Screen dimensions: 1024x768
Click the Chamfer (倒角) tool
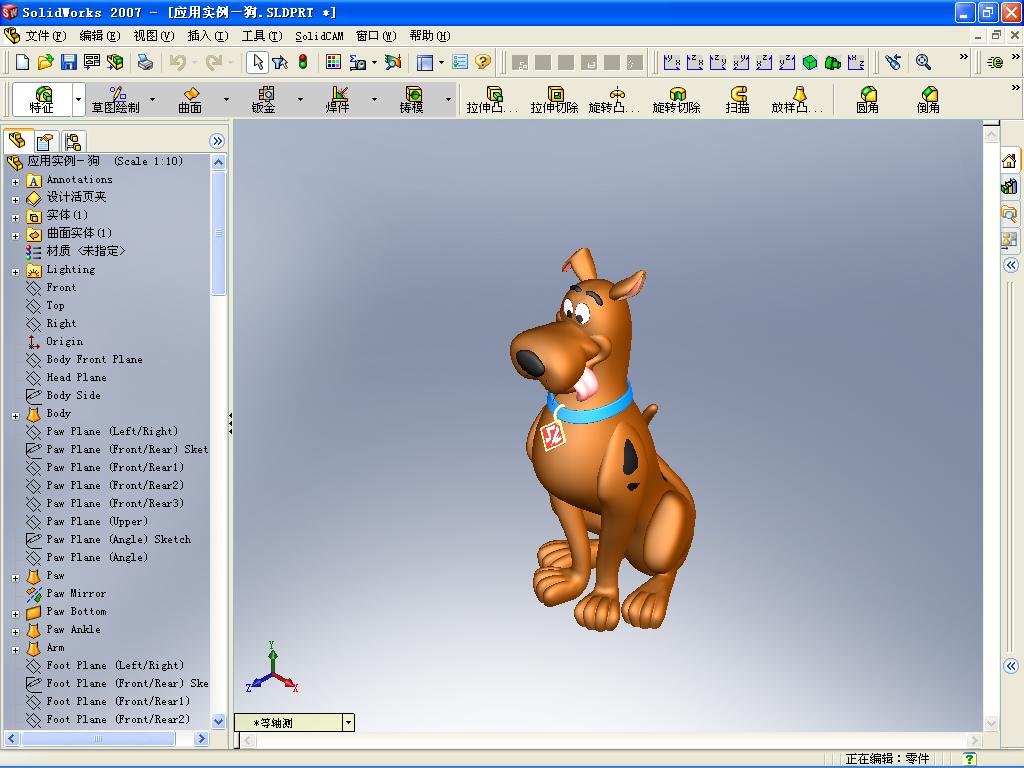click(928, 100)
